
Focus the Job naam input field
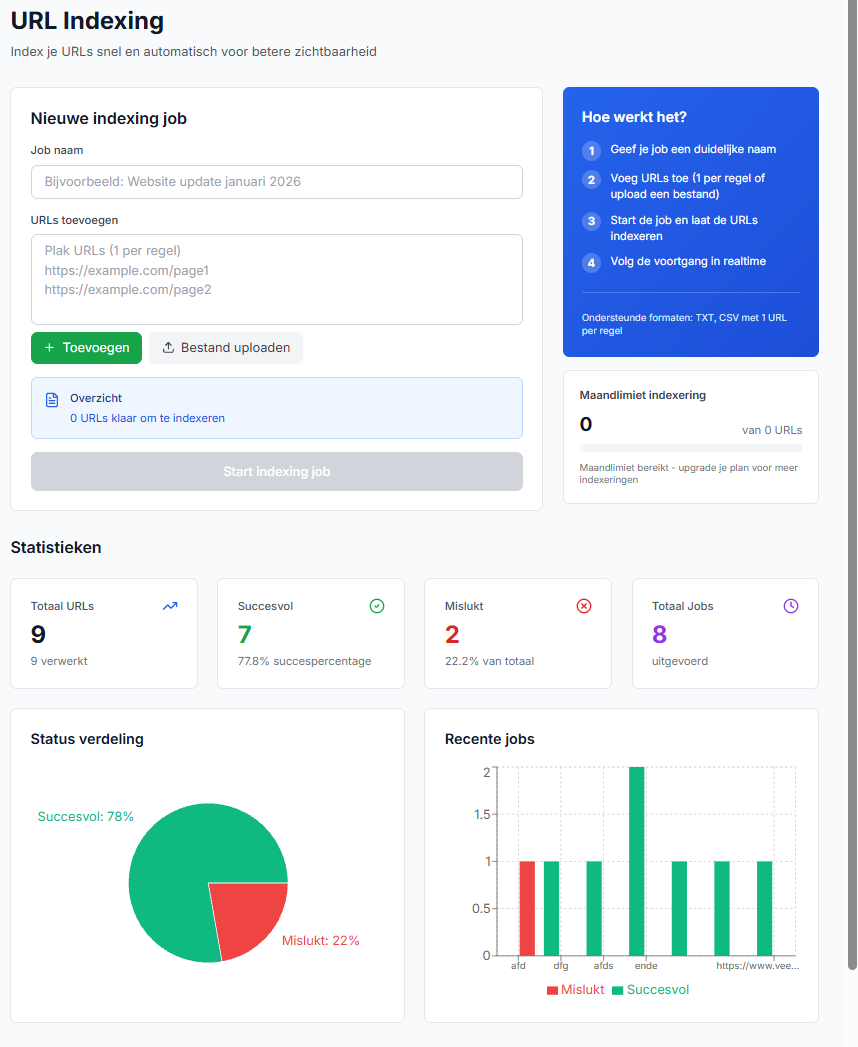pyautogui.click(x=276, y=182)
